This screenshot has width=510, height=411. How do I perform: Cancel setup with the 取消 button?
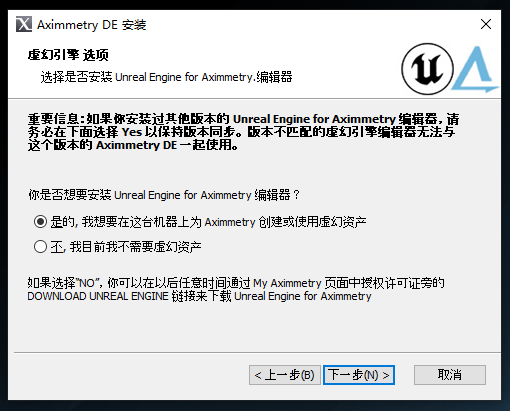click(x=450, y=375)
